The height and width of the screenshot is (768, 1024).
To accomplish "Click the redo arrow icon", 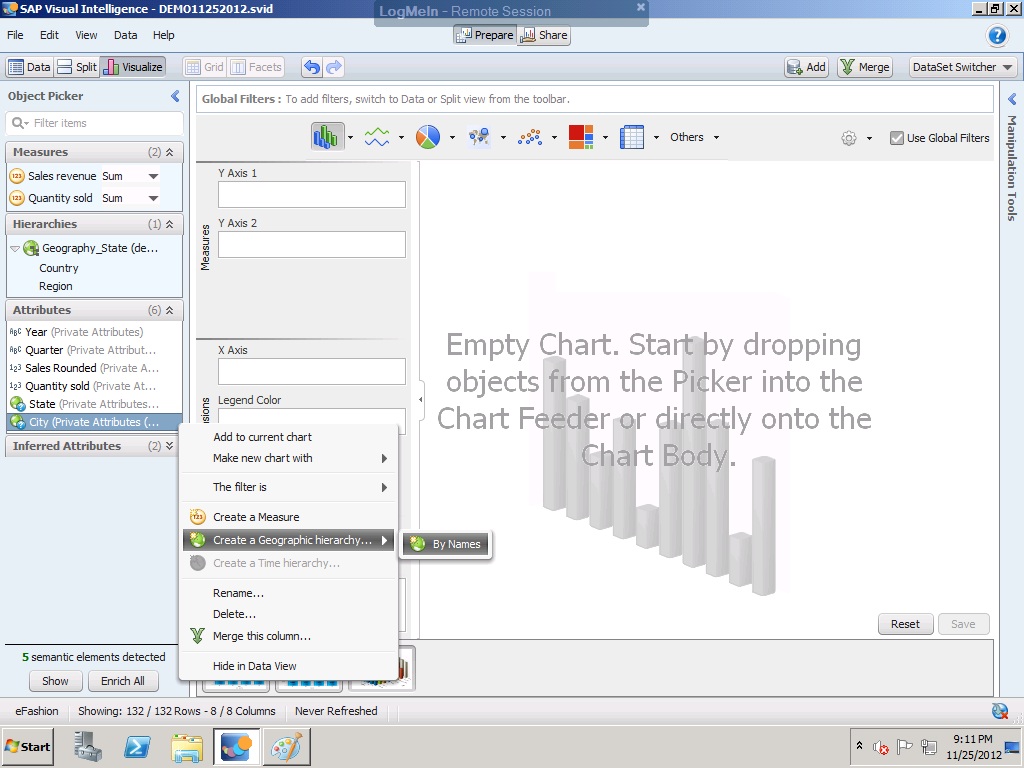I will point(334,67).
